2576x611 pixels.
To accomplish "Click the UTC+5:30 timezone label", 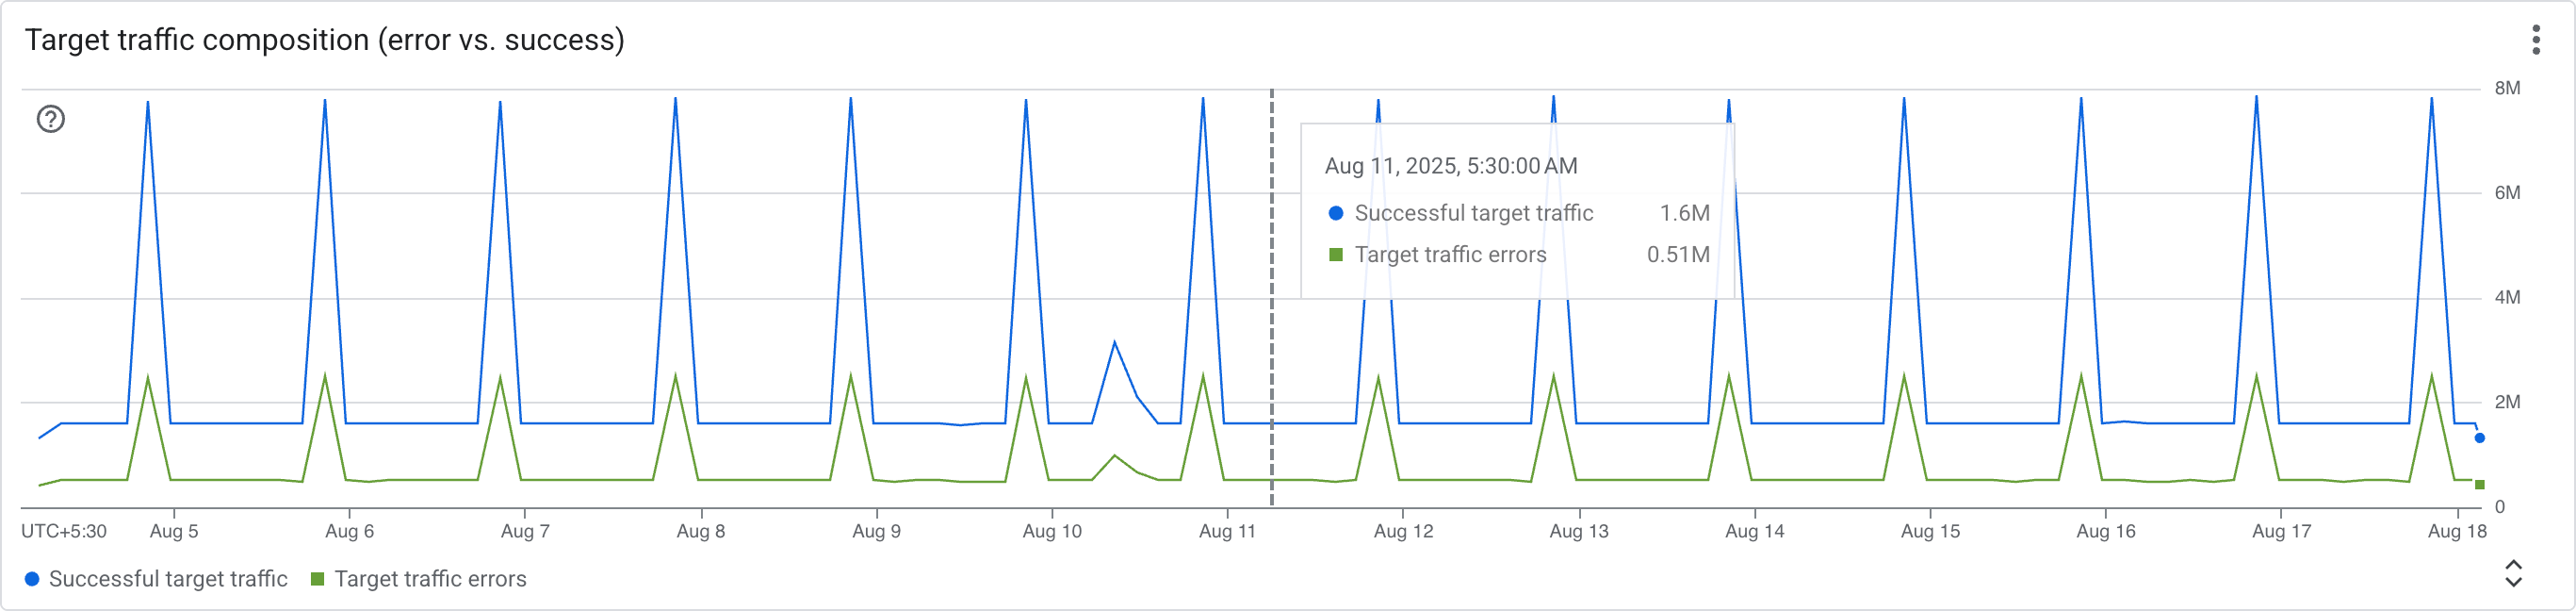I will [x=62, y=531].
